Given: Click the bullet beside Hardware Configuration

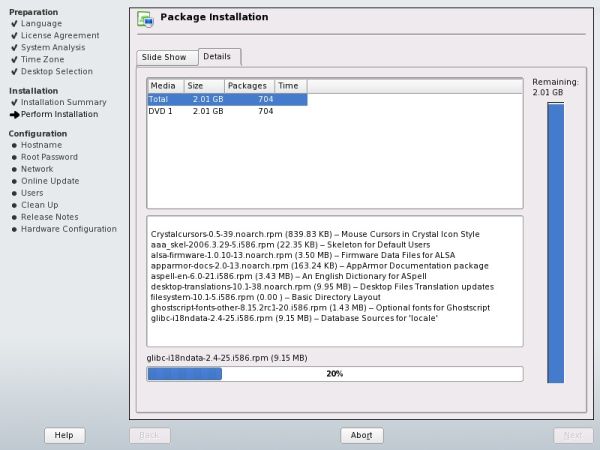Looking at the screenshot, I should 15,230.
